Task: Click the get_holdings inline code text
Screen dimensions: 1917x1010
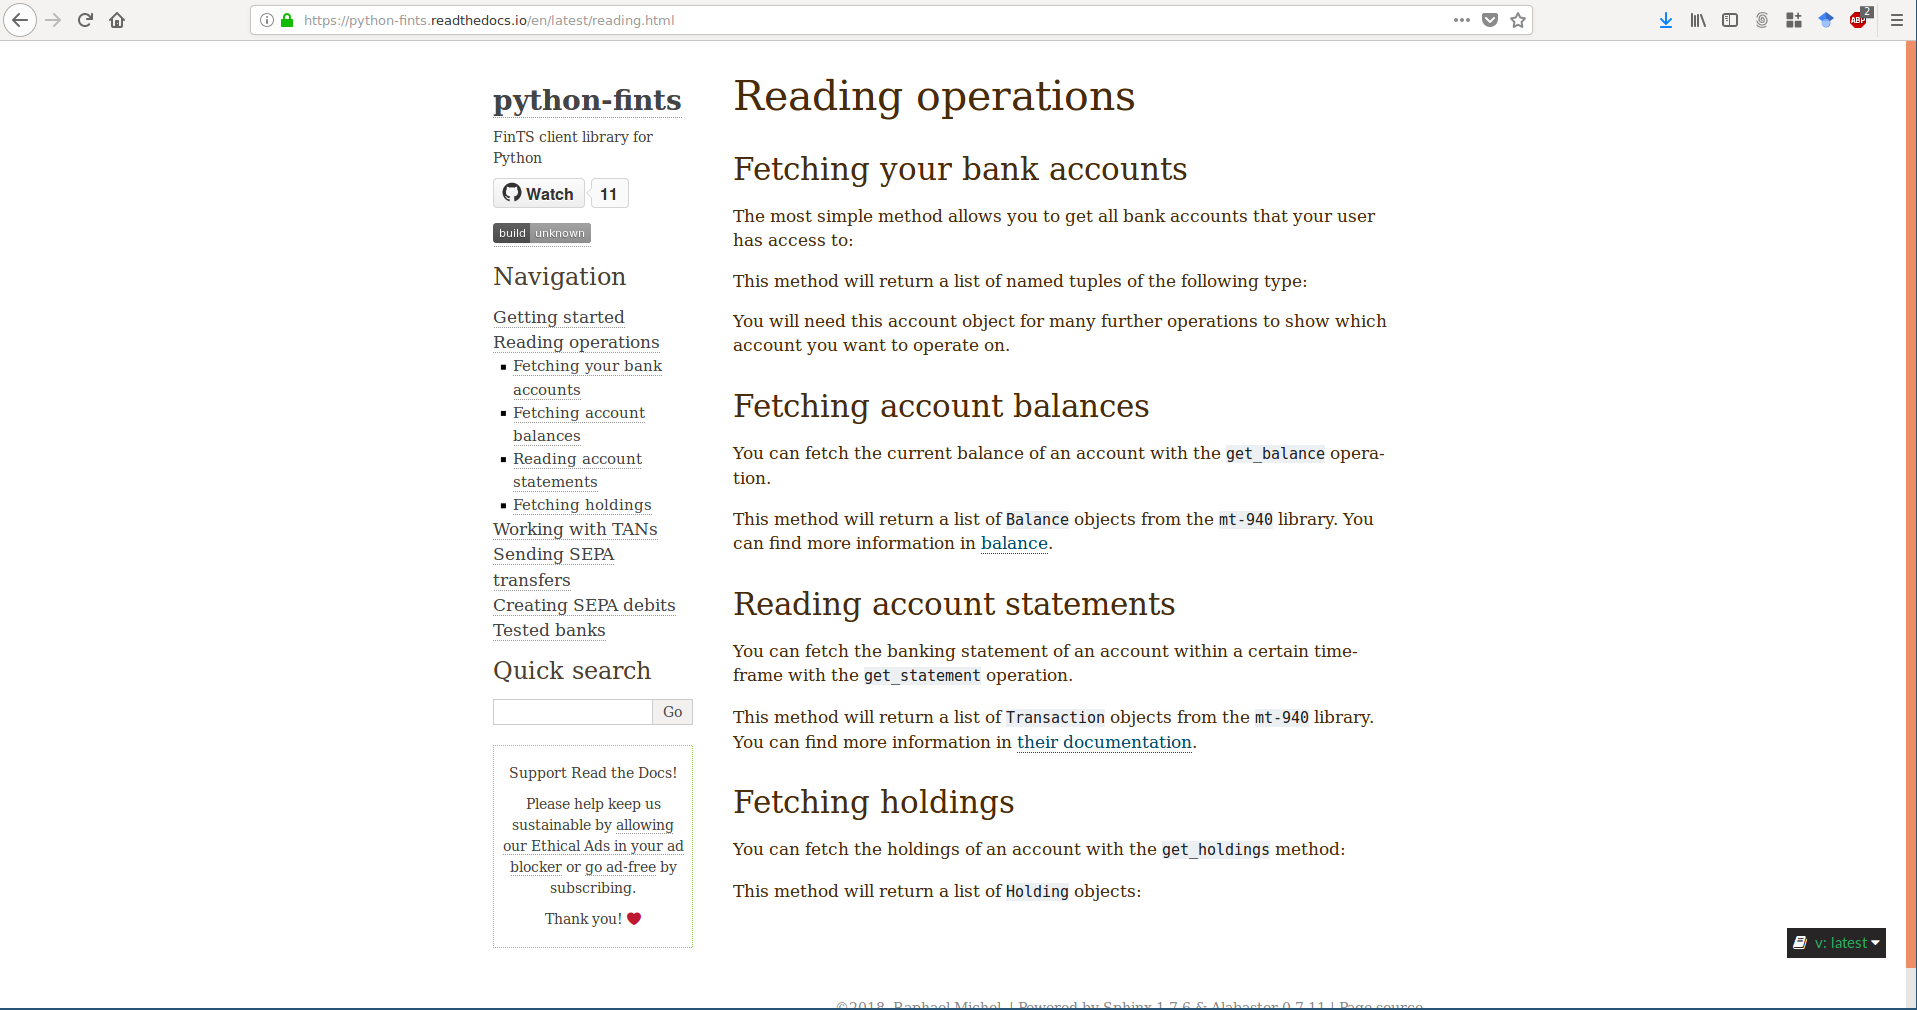Action: click(1215, 850)
